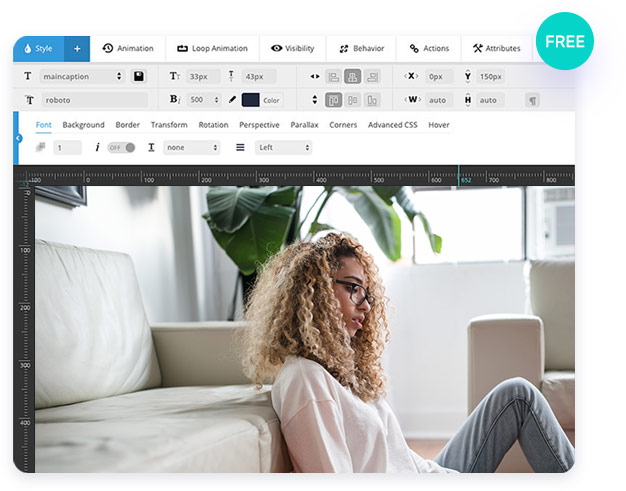The height and width of the screenshot is (491, 626).
Task: Open the text align Left dropdown
Action: [x=283, y=148]
